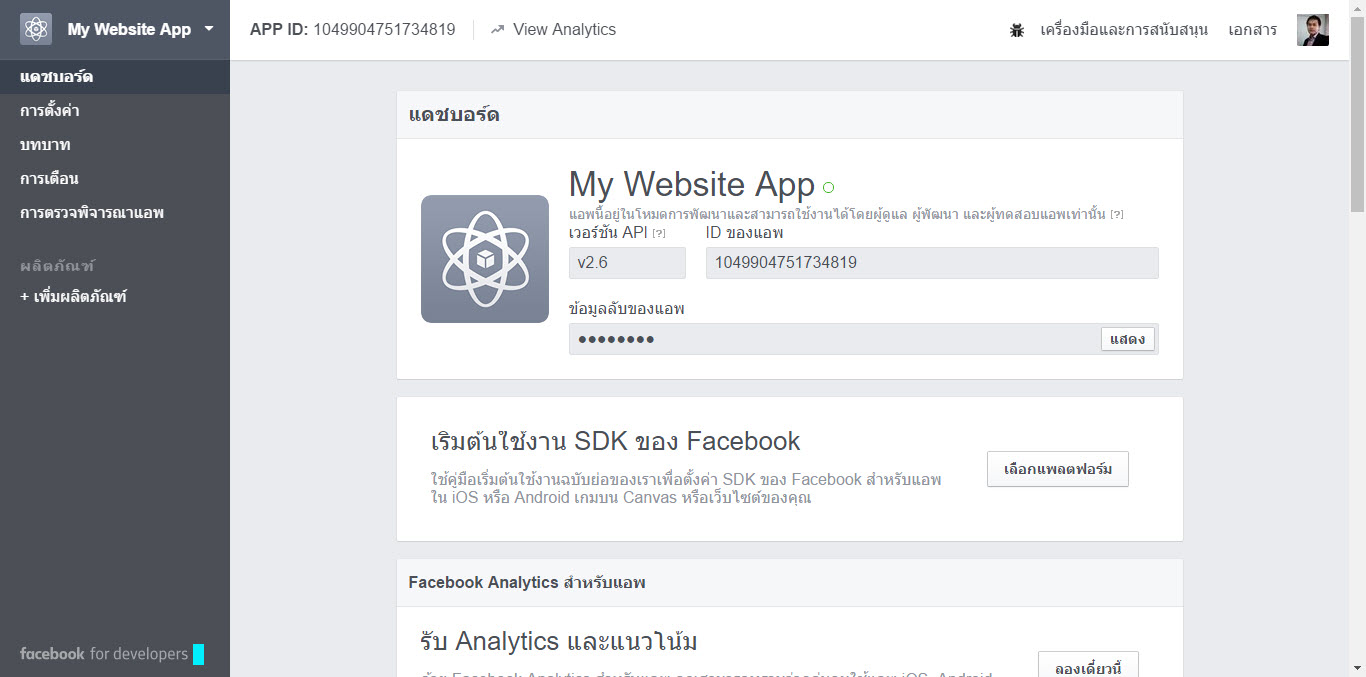Image resolution: width=1366 pixels, height=677 pixels.
Task: Click the large app icon thumbnail
Action: tap(485, 259)
